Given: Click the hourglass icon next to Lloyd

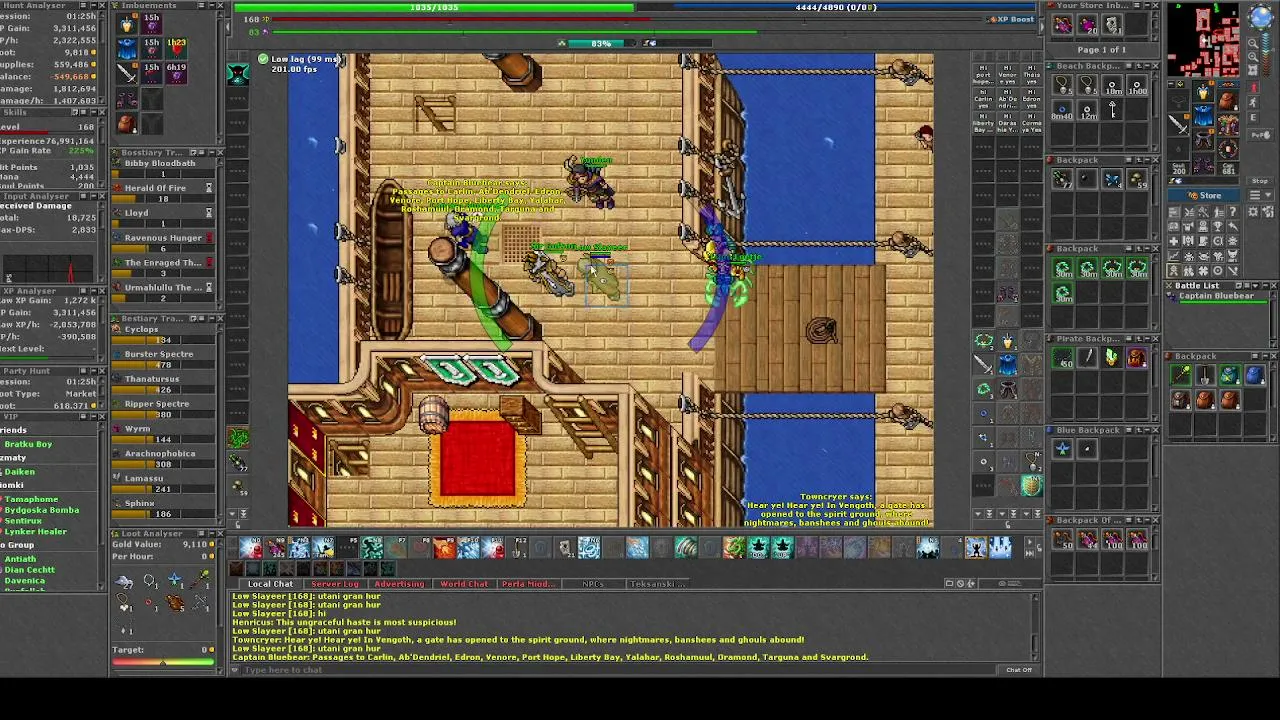Looking at the screenshot, I should [208, 213].
